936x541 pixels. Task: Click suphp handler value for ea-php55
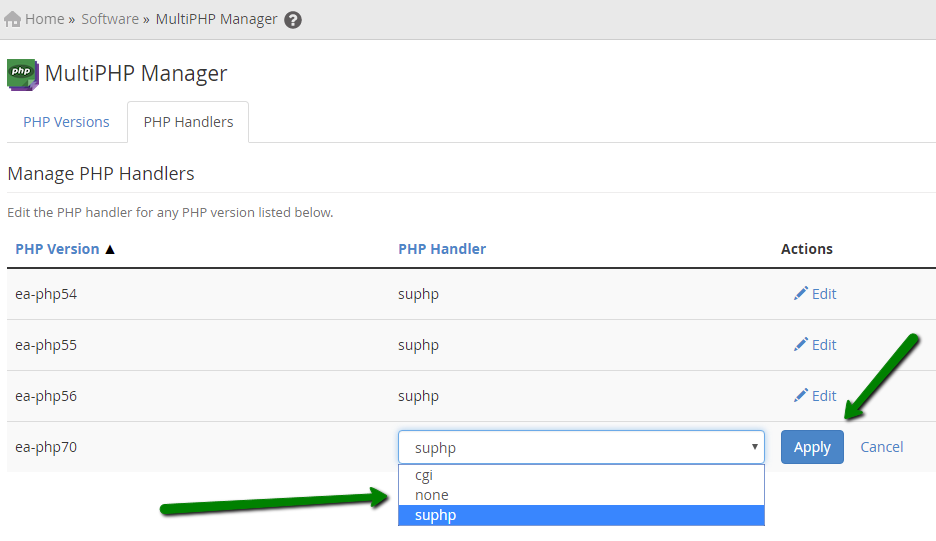418,345
